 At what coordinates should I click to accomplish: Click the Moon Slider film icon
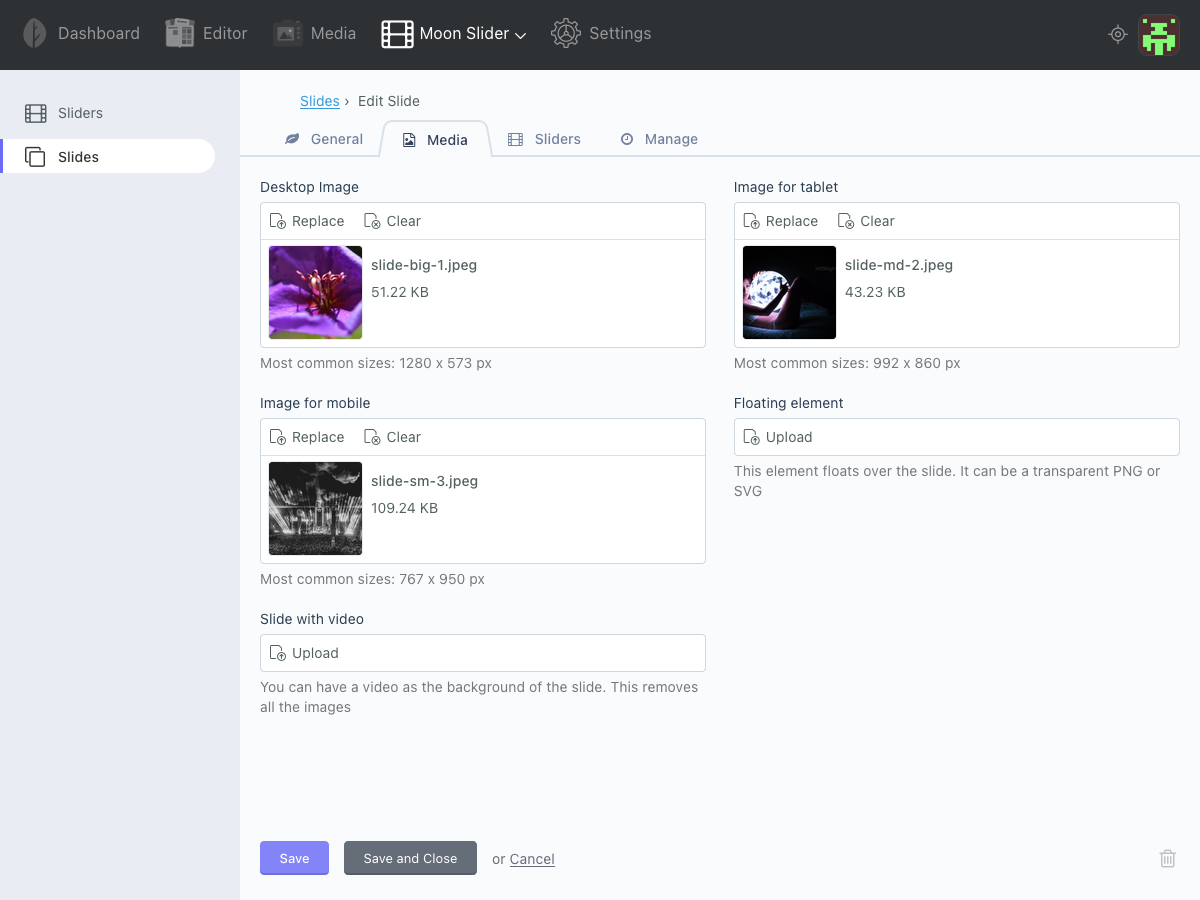pyautogui.click(x=397, y=34)
